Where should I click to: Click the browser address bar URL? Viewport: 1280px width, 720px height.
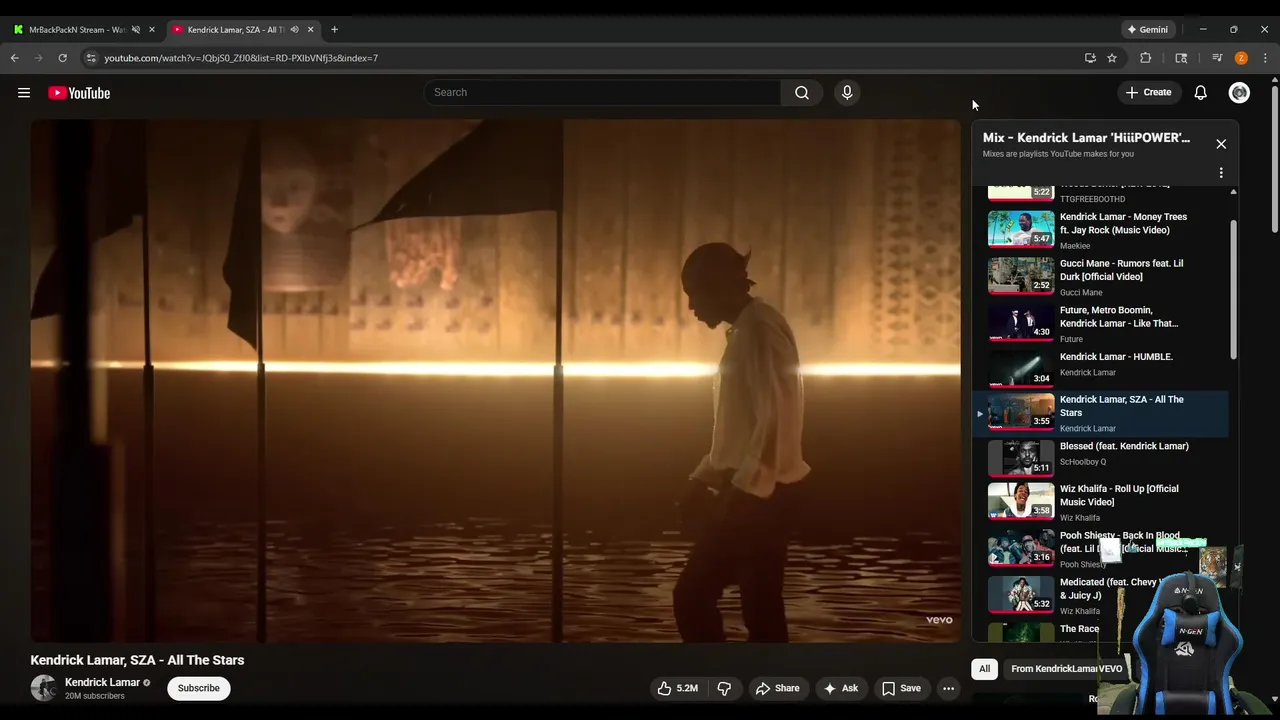(x=241, y=58)
